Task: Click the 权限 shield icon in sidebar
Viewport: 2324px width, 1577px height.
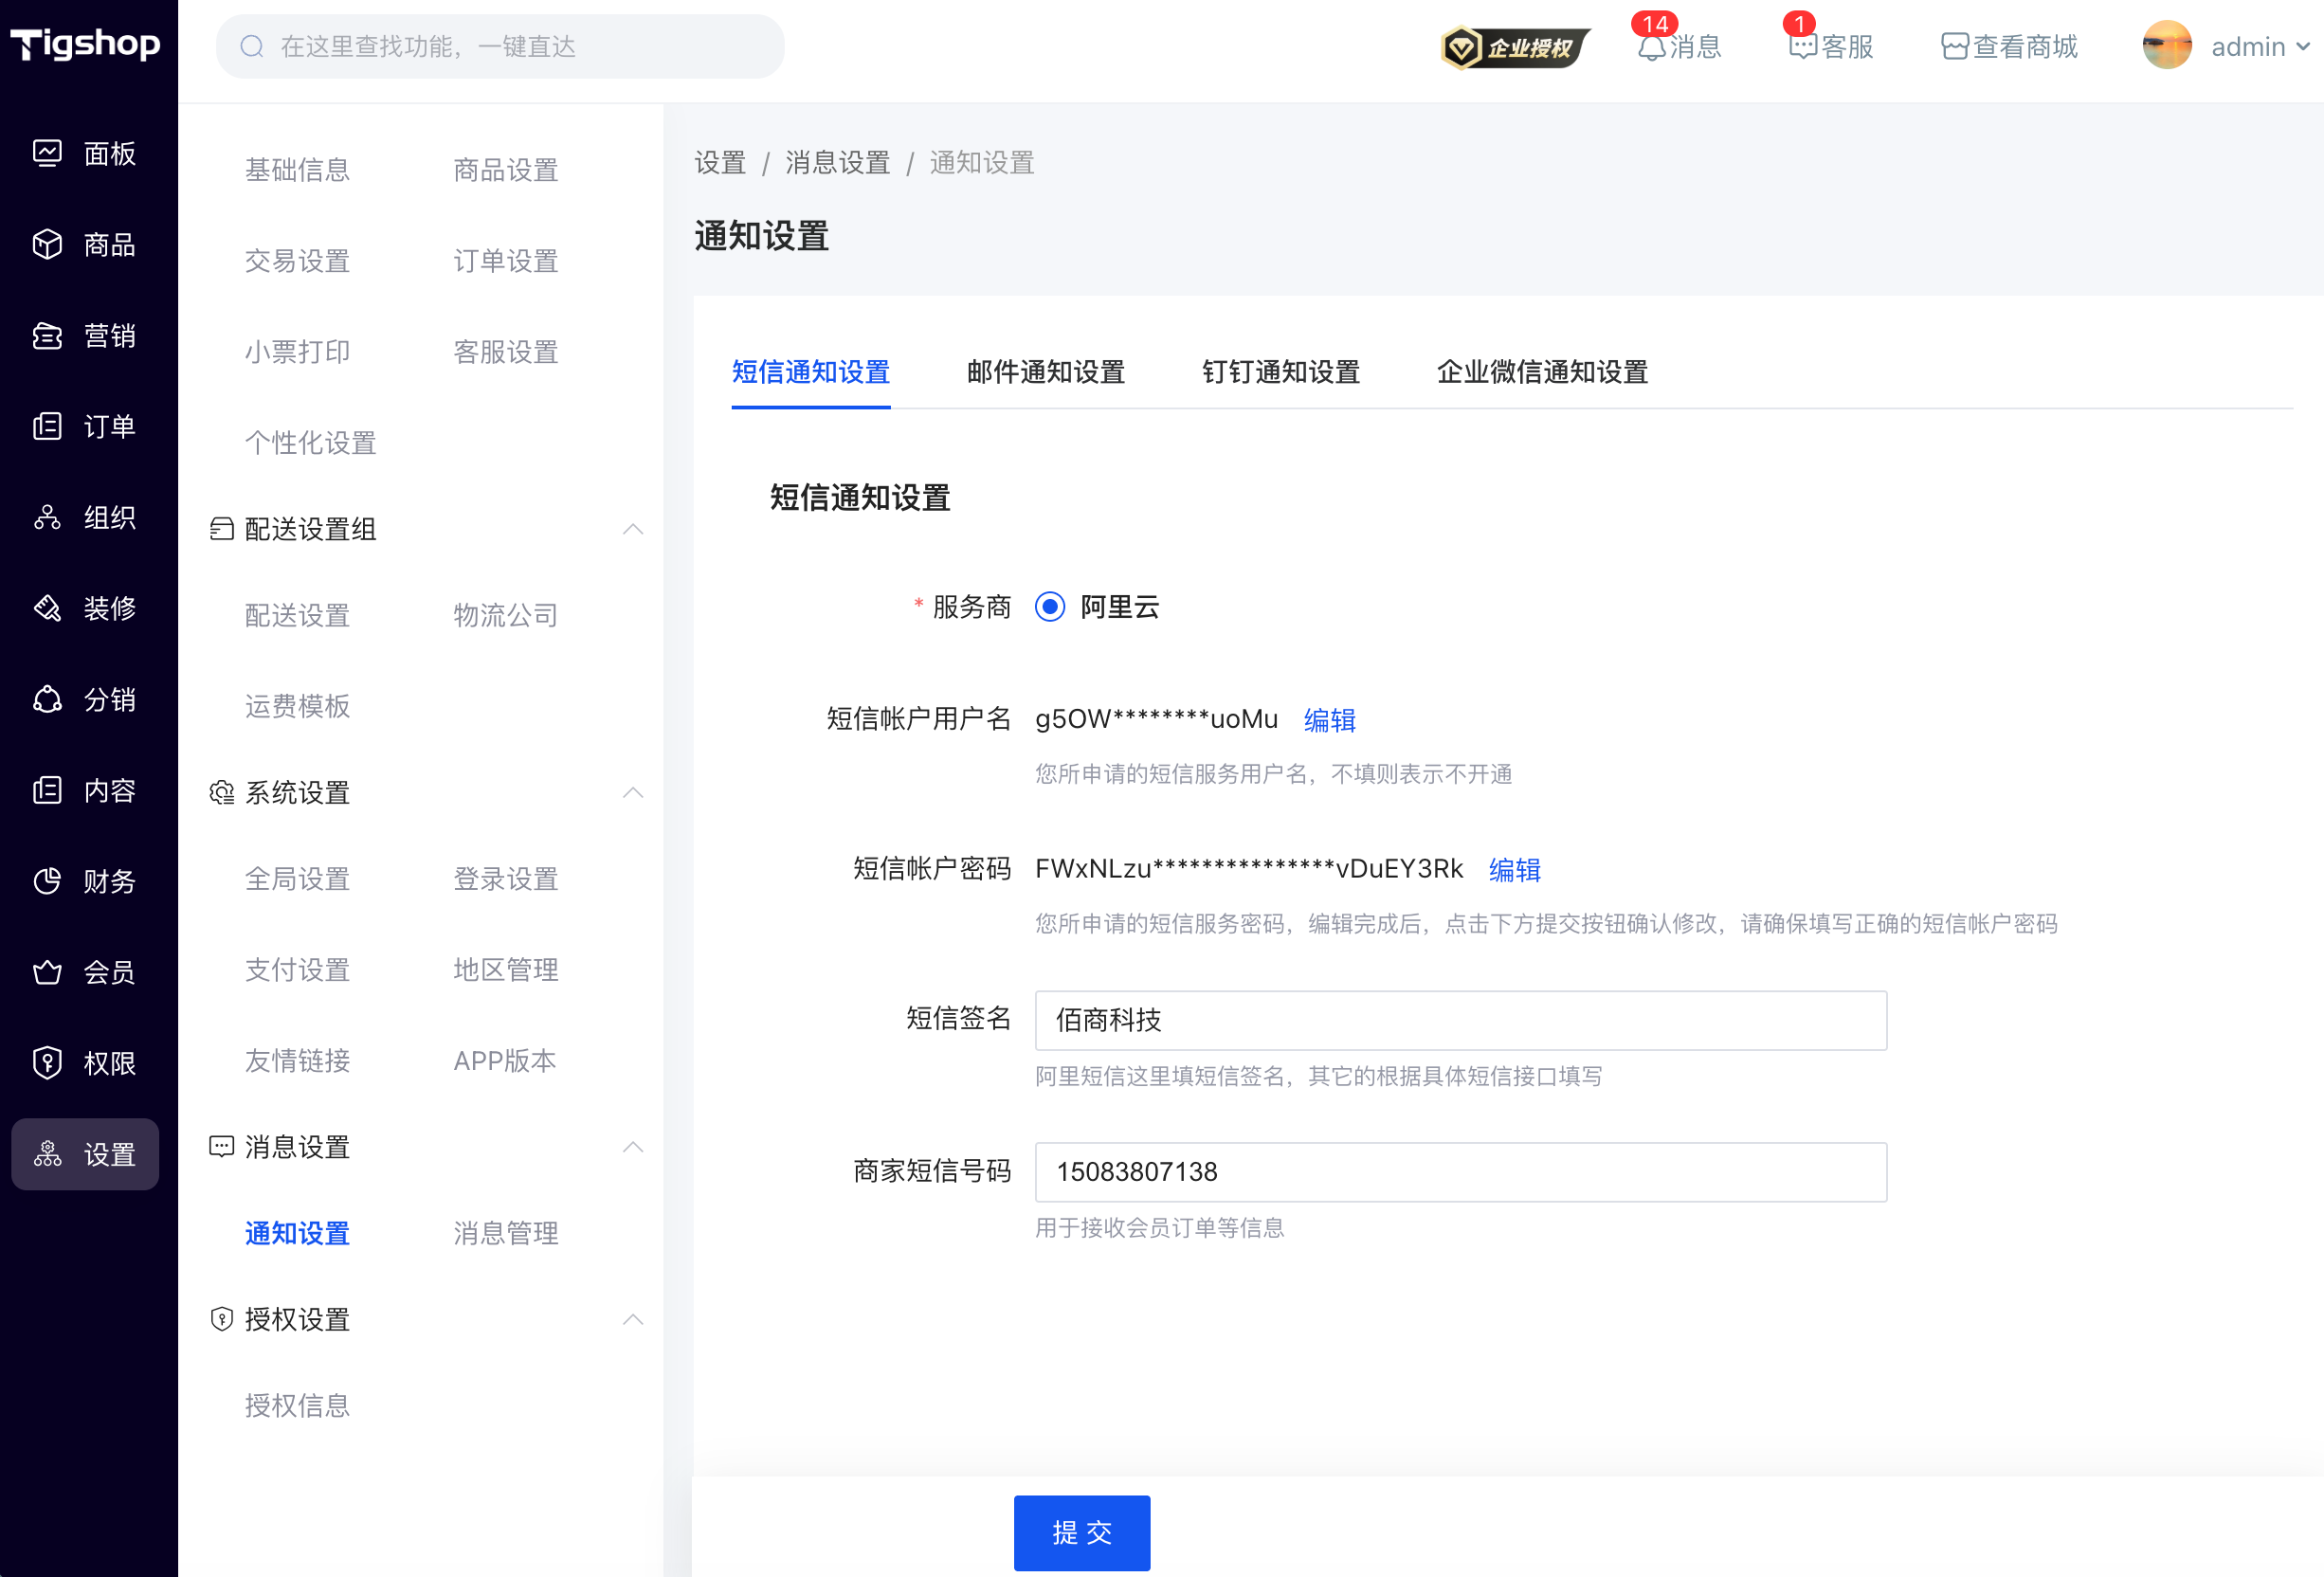Action: (47, 1063)
